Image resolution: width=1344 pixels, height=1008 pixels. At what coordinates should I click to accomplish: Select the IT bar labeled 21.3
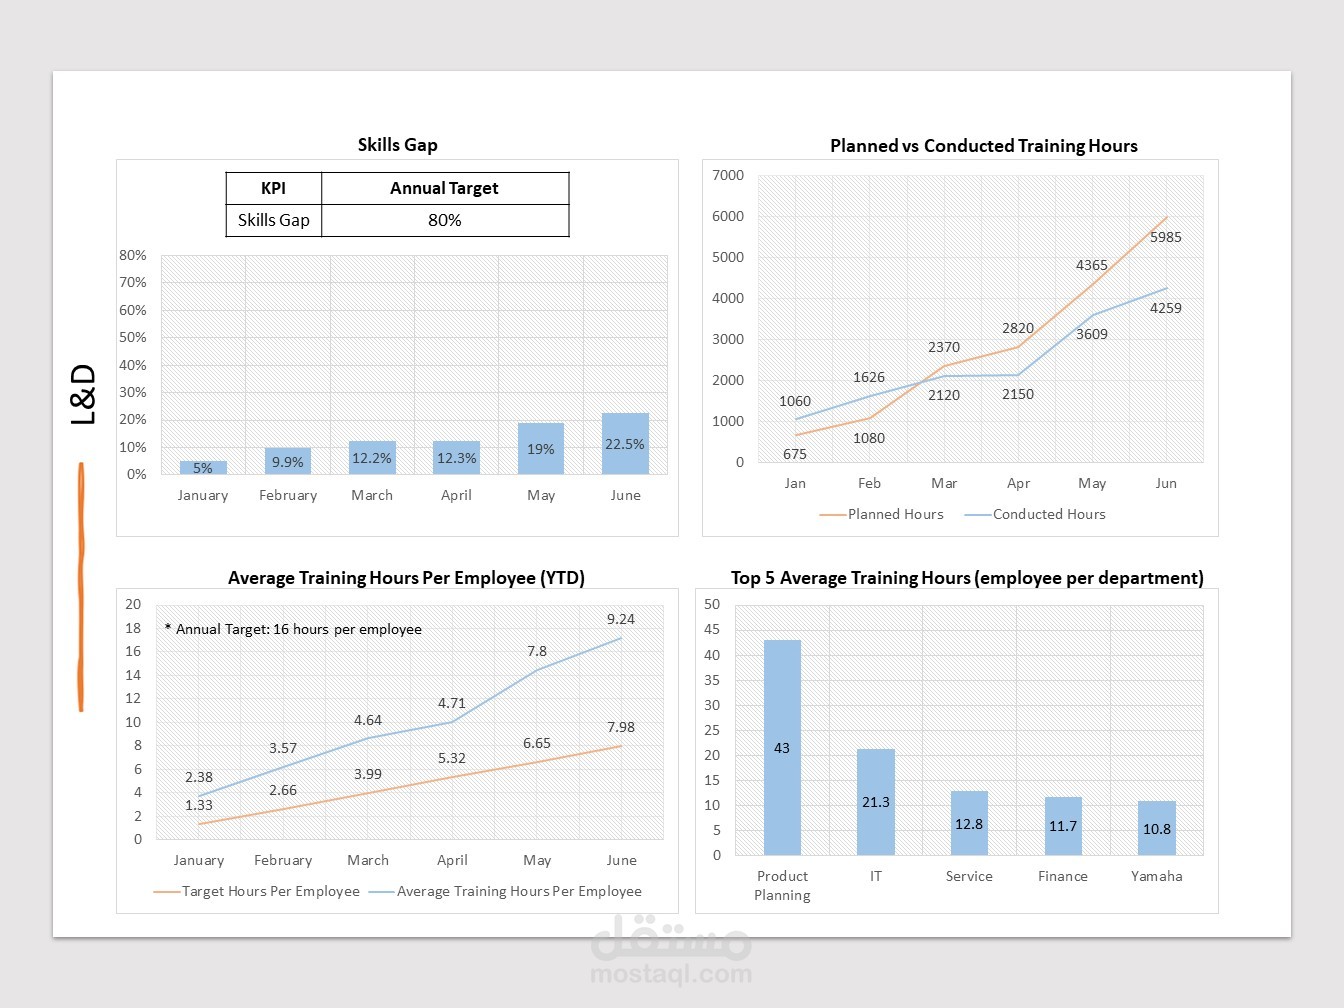pyautogui.click(x=876, y=802)
